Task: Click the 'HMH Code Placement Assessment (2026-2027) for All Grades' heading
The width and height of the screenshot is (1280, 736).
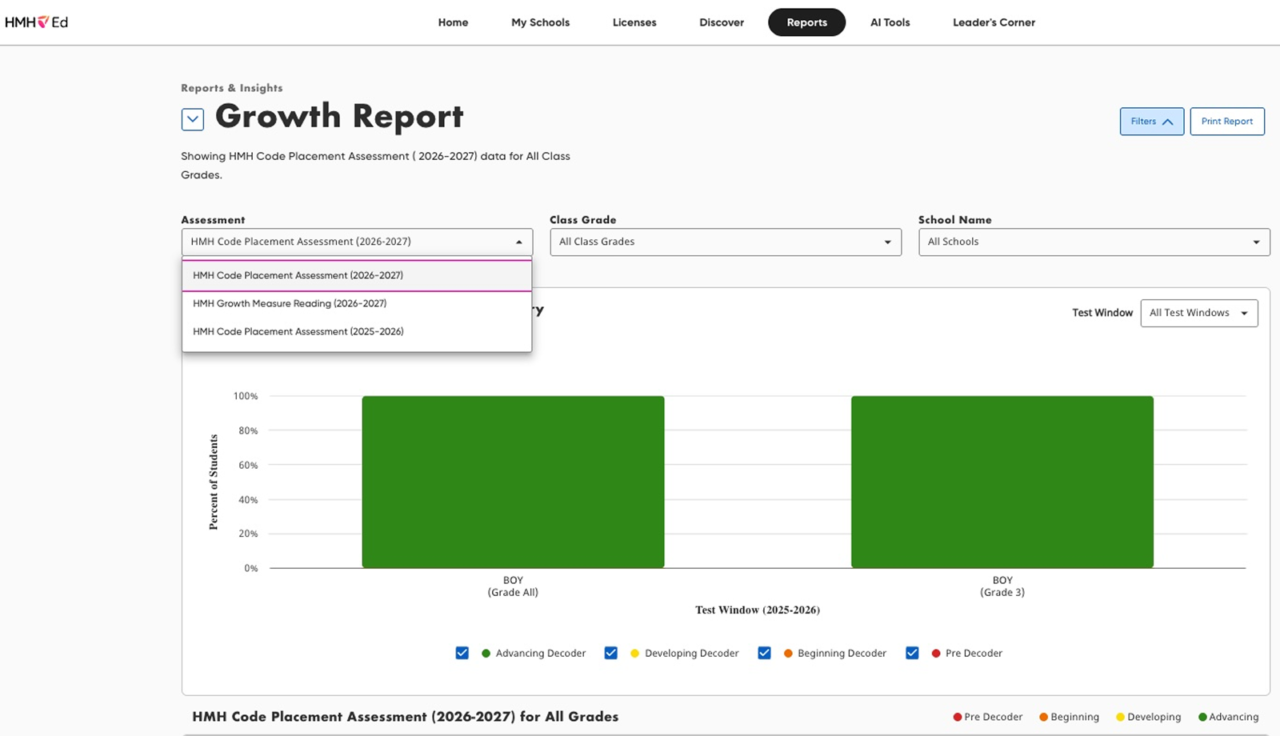Action: pyautogui.click(x=405, y=716)
